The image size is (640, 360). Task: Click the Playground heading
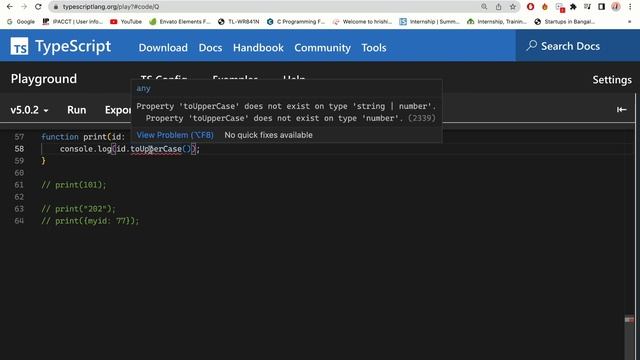click(44, 79)
